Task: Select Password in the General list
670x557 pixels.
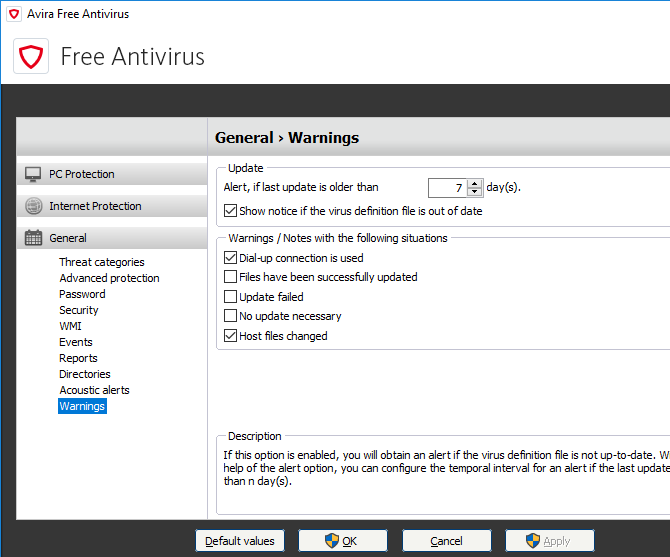Action: click(x=82, y=294)
